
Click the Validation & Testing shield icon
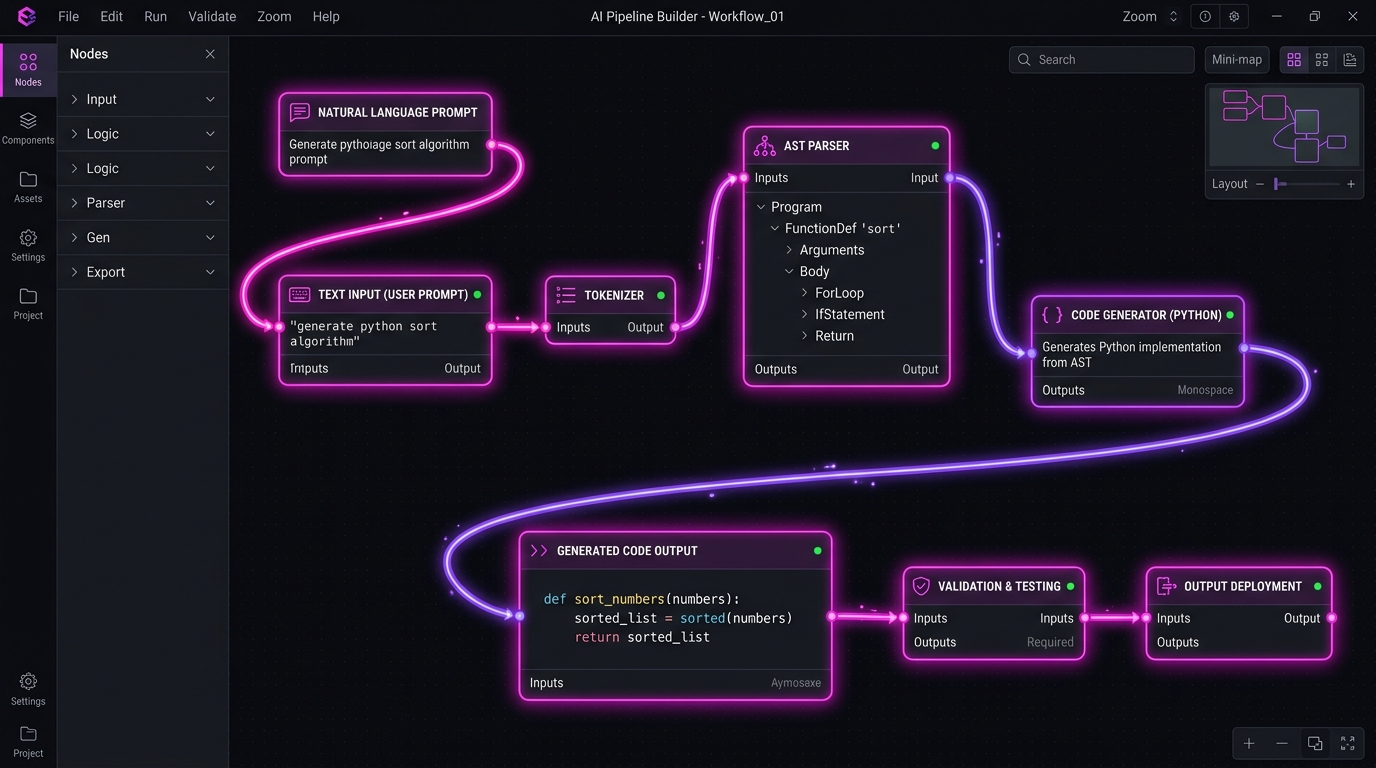coord(922,586)
